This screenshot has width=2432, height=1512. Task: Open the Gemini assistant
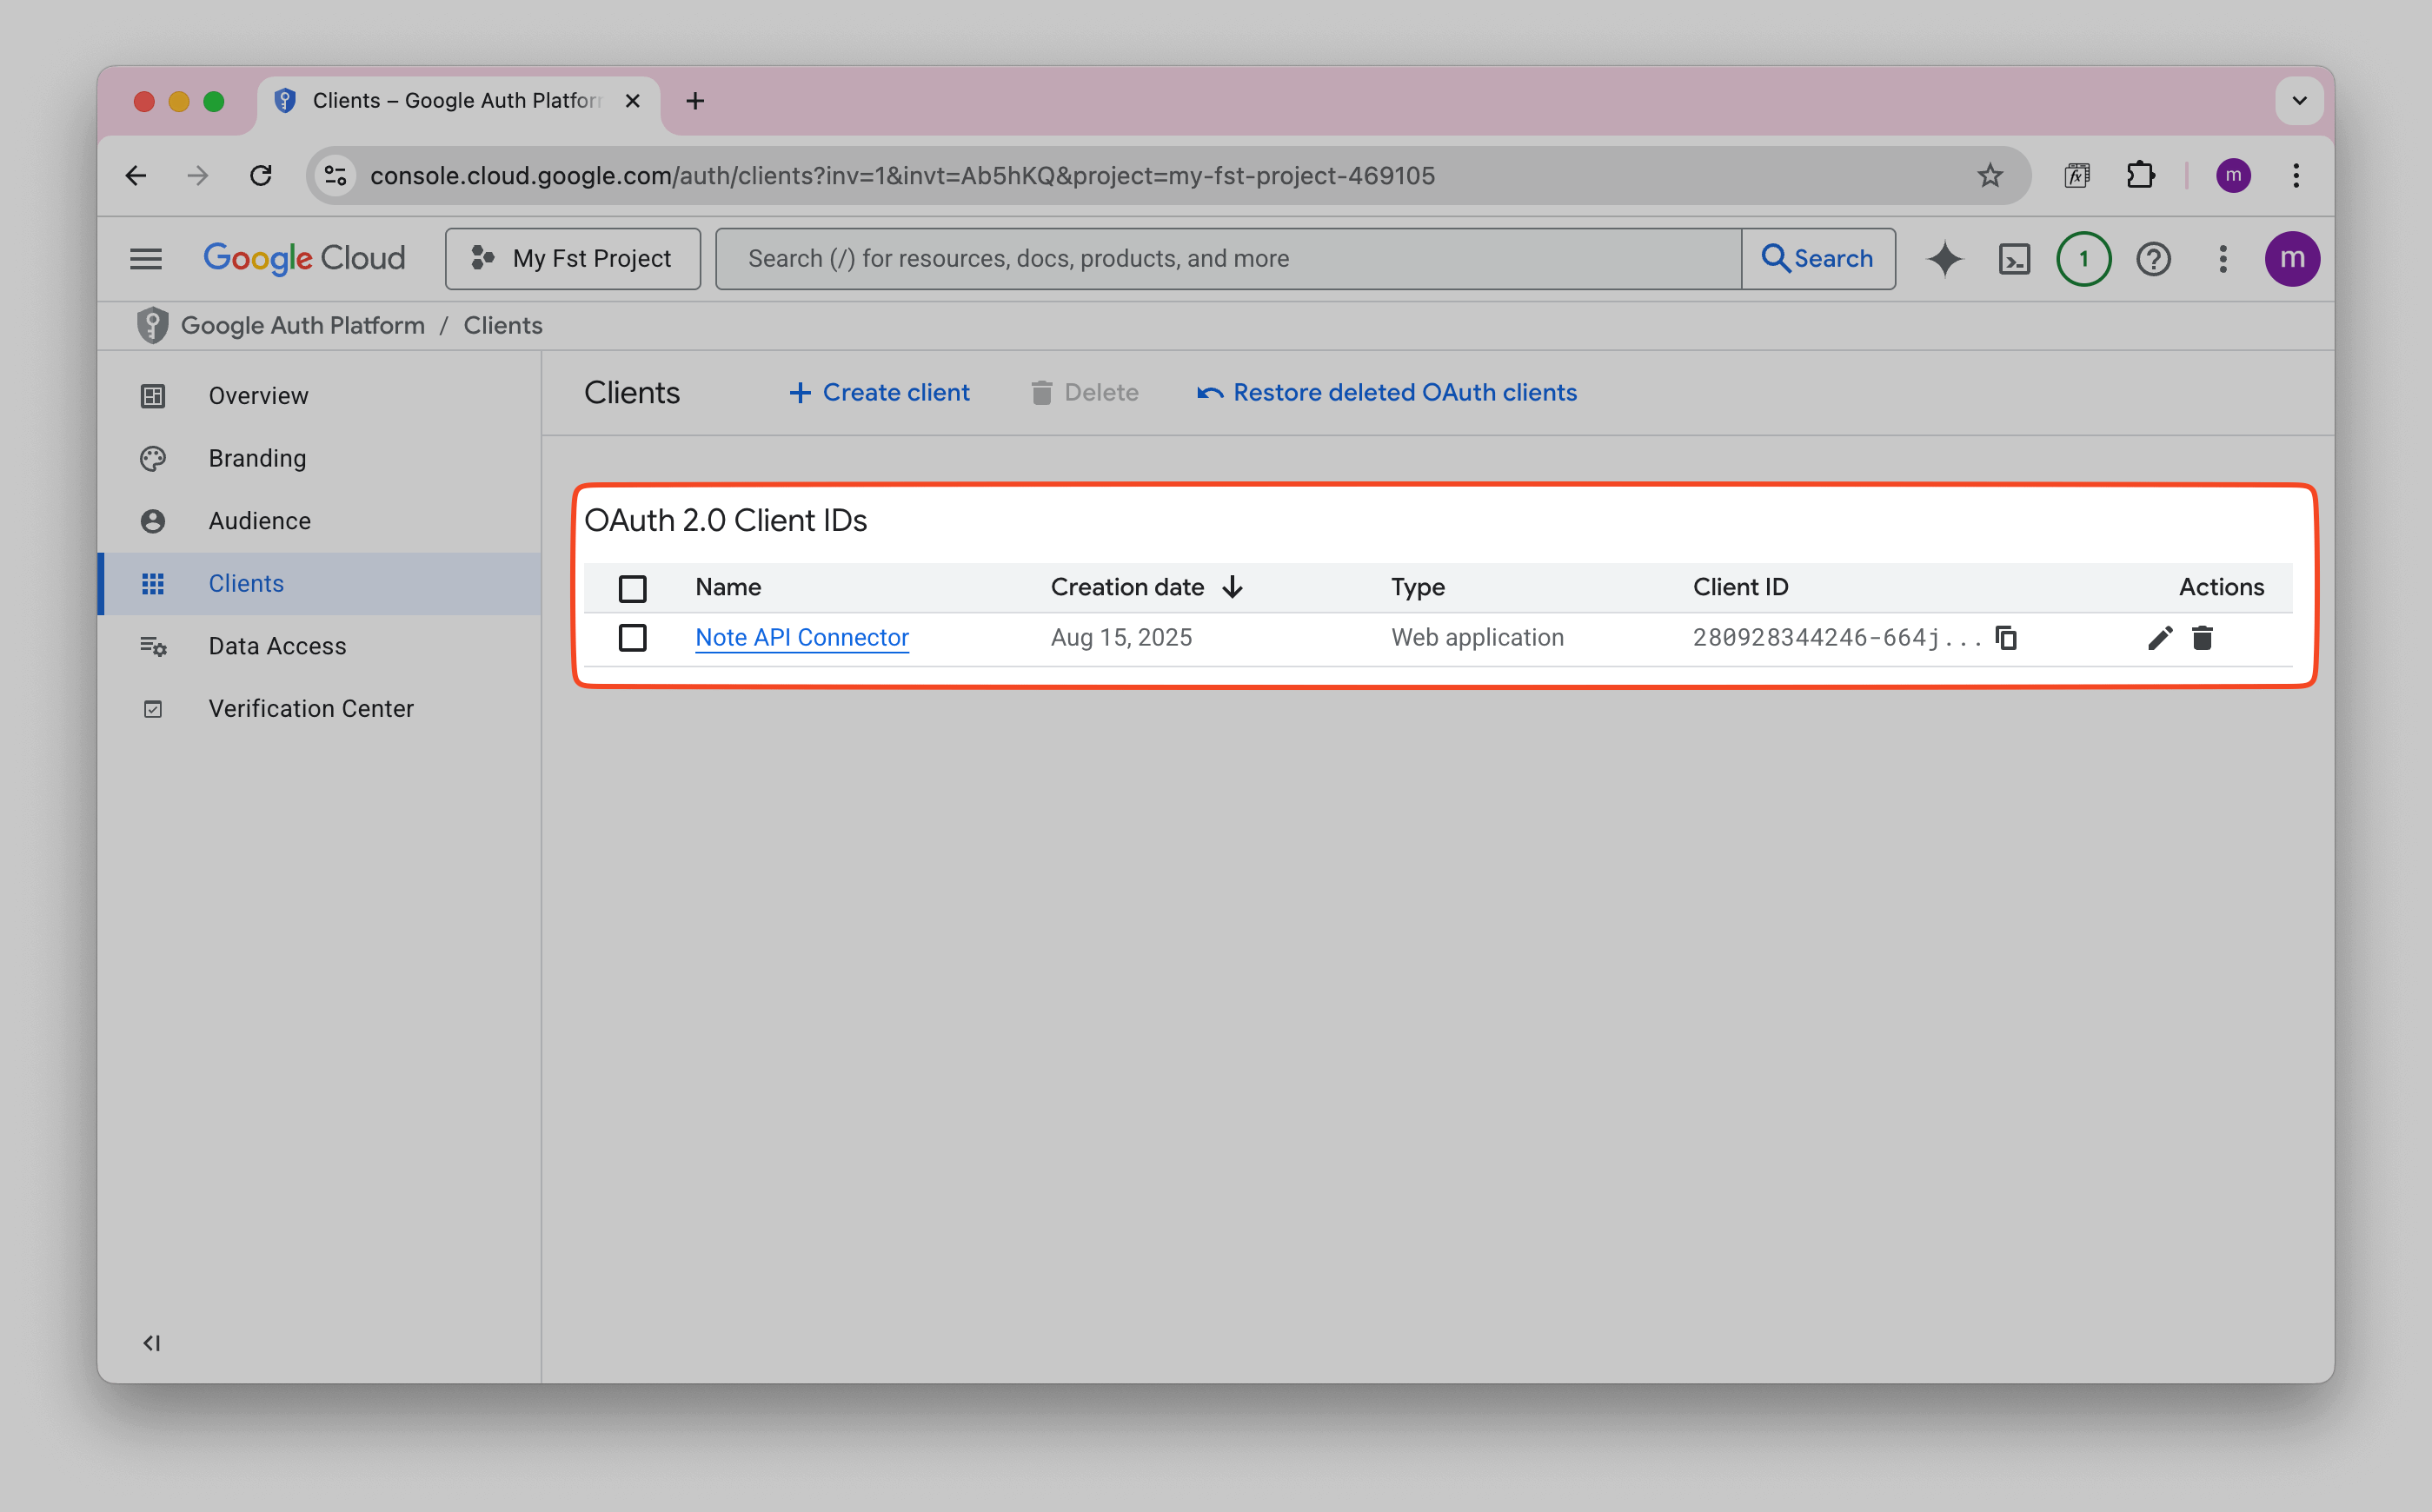point(1945,258)
